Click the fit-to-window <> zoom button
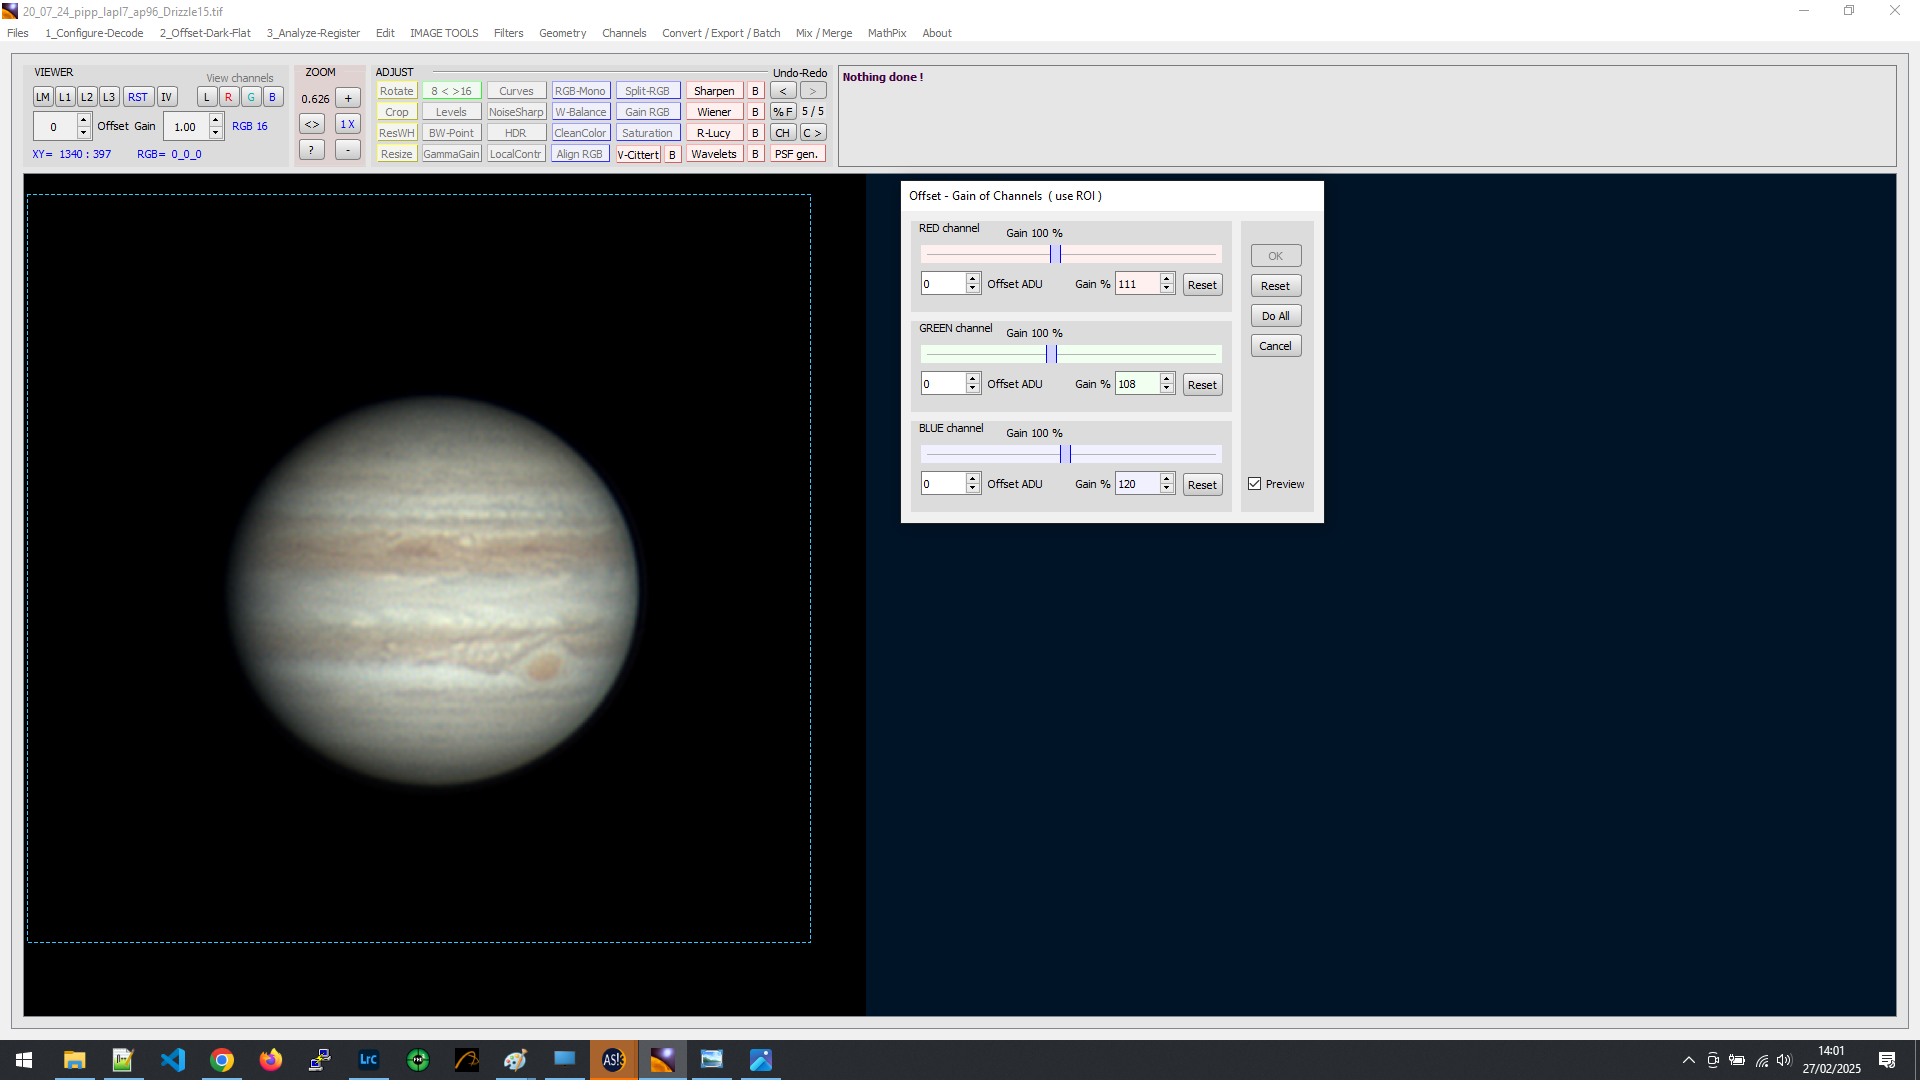The image size is (1920, 1080). tap(312, 124)
